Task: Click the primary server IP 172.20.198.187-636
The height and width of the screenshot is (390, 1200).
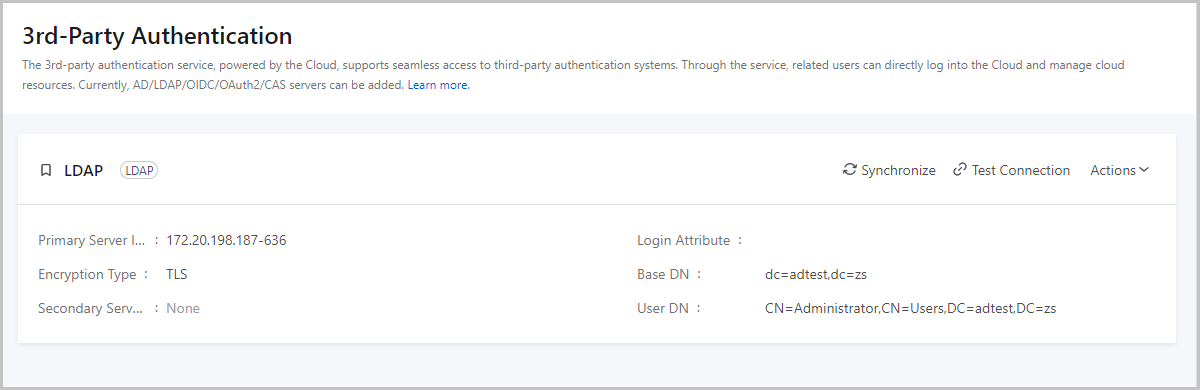Action: click(x=227, y=240)
